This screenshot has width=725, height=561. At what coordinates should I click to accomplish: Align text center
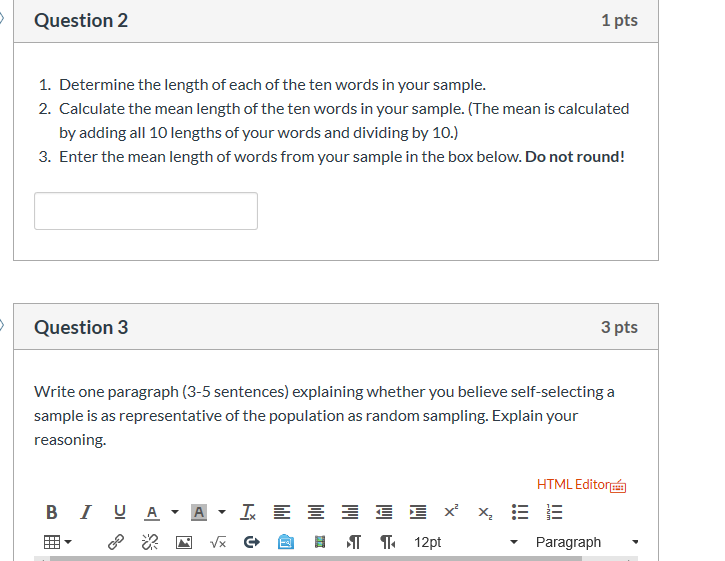(316, 512)
